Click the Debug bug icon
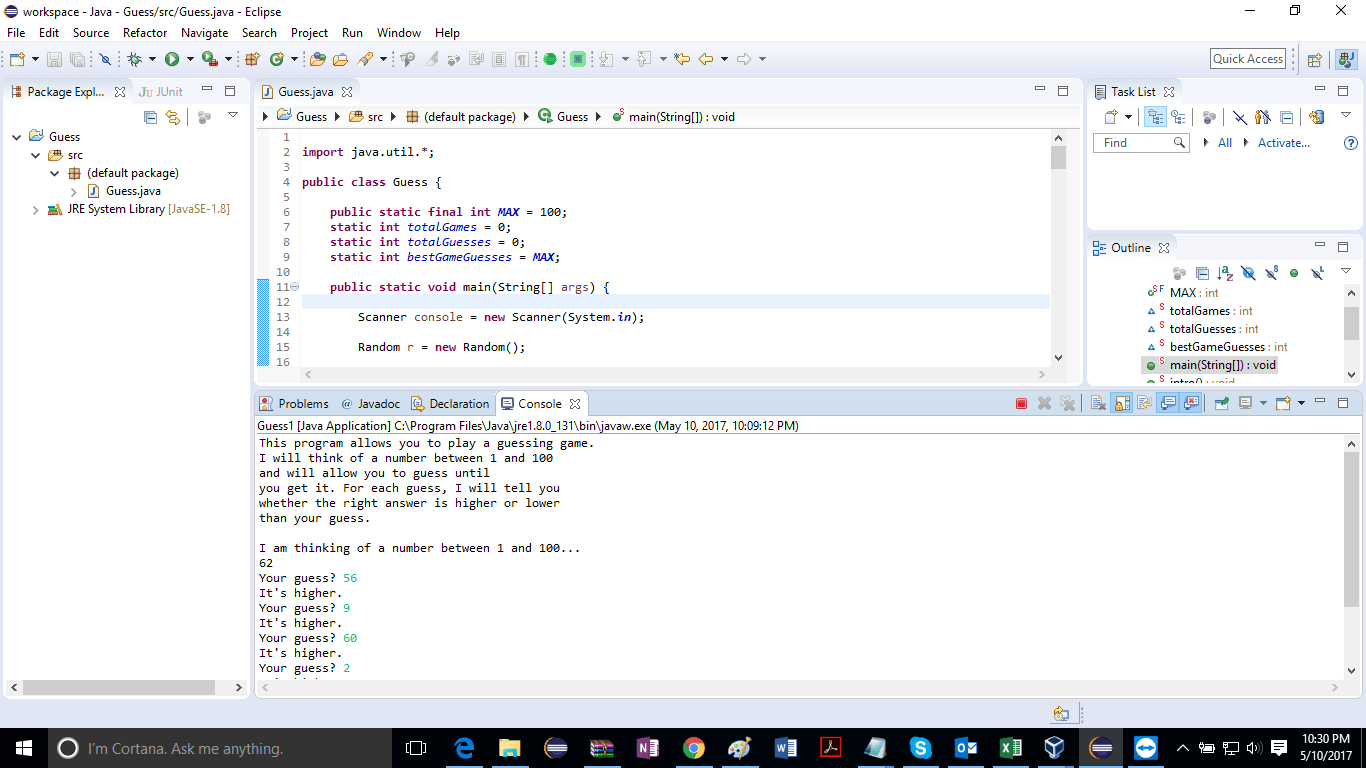Viewport: 1366px width, 768px height. click(135, 59)
